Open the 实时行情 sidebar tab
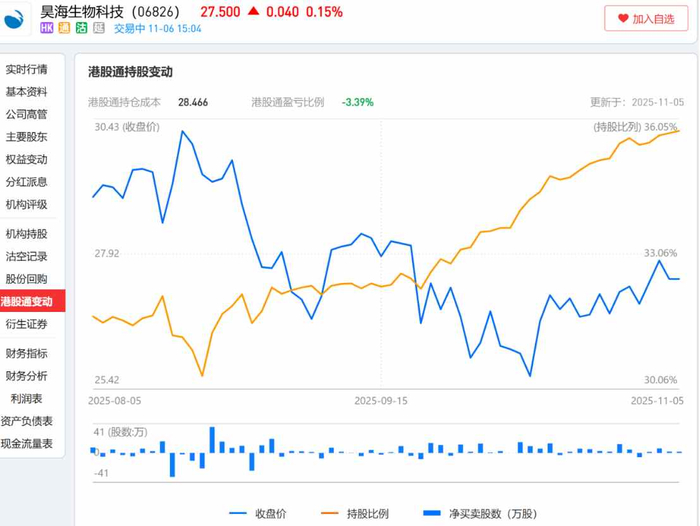 pos(27,69)
